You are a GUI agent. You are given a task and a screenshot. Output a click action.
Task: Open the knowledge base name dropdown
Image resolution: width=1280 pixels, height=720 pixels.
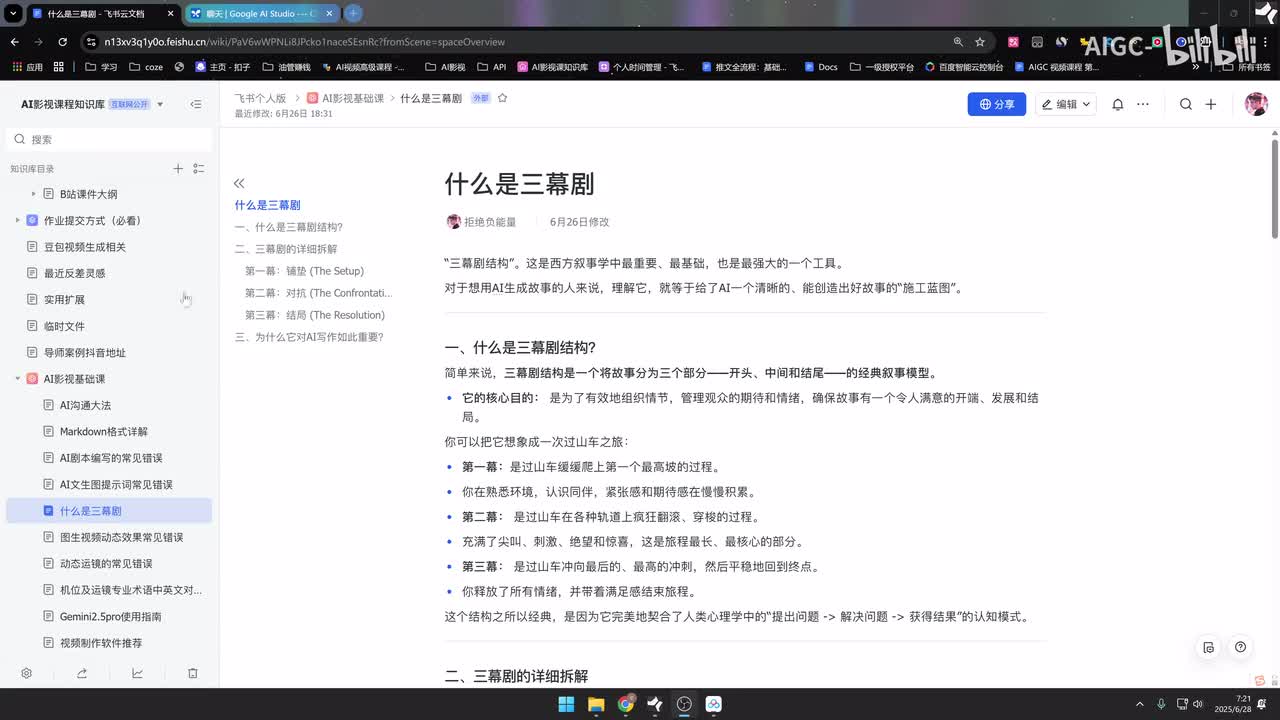[160, 104]
